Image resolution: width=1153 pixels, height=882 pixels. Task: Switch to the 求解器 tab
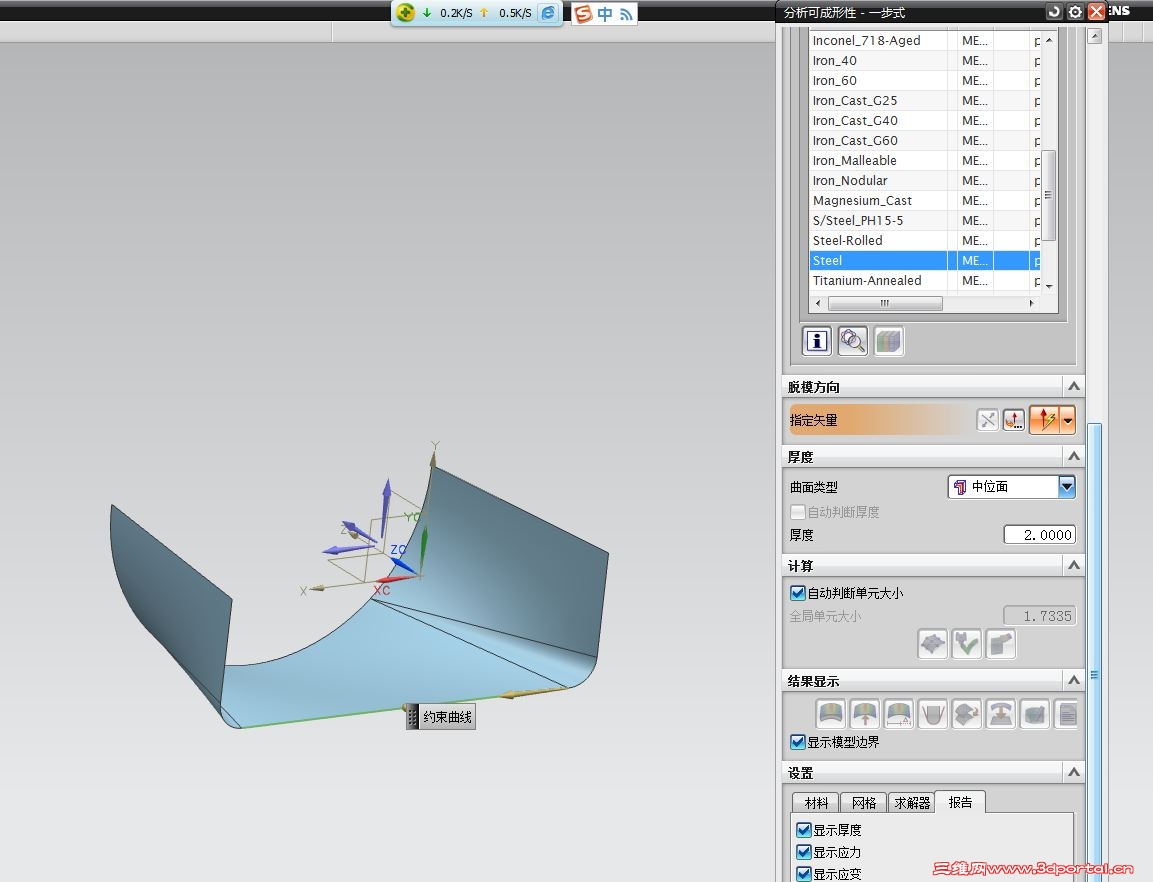pyautogui.click(x=912, y=803)
